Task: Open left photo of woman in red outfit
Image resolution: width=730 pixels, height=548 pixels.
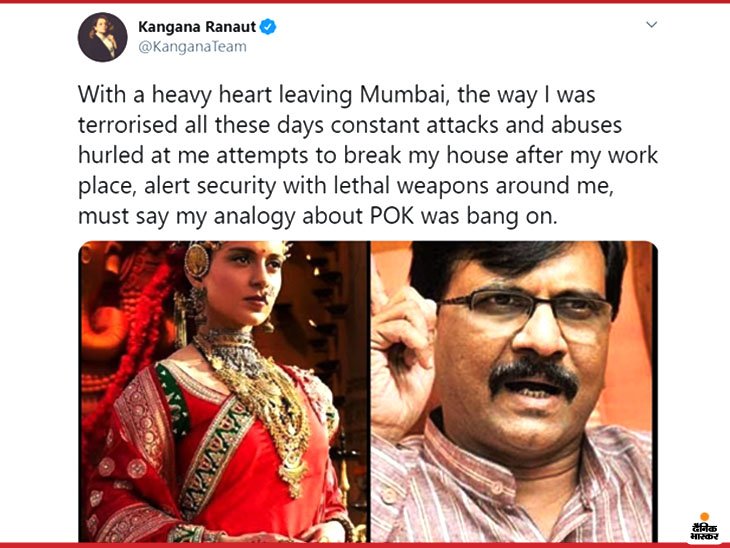Action: (x=224, y=392)
